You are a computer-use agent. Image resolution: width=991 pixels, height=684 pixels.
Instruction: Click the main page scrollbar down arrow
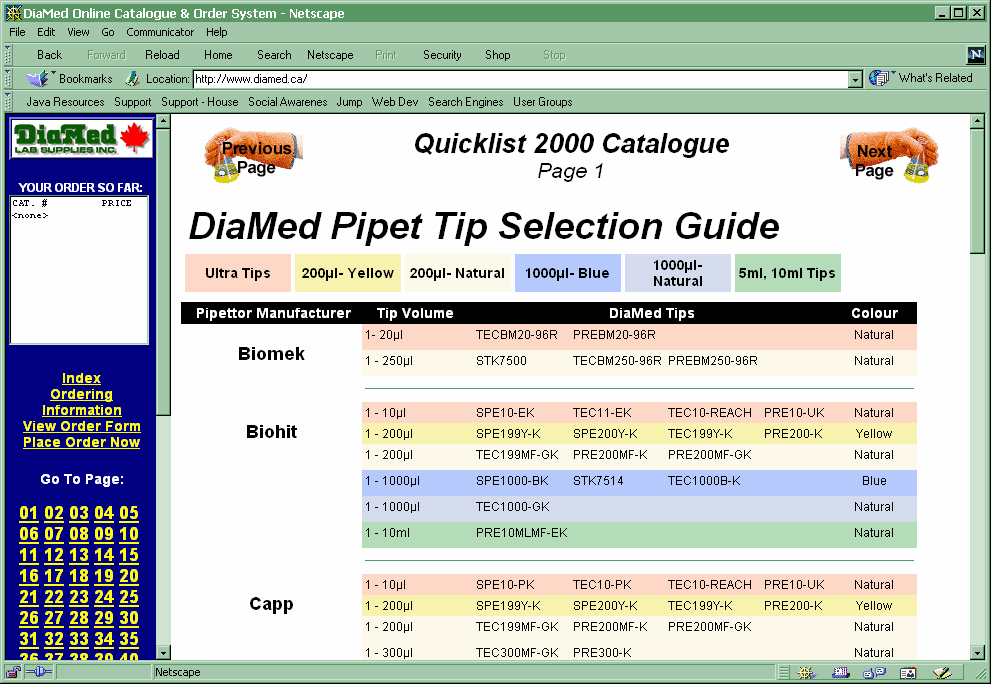(x=977, y=652)
